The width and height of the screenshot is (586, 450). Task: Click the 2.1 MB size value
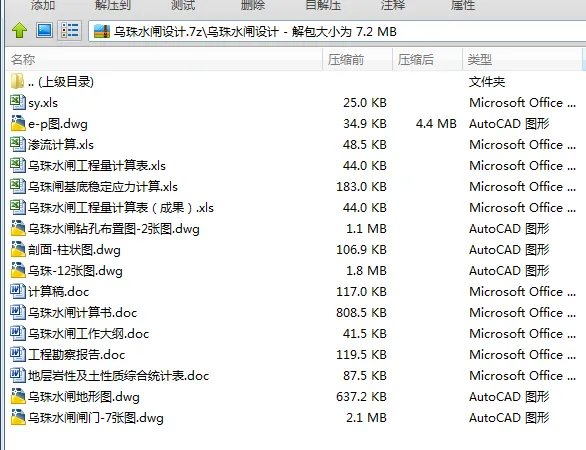(366, 417)
